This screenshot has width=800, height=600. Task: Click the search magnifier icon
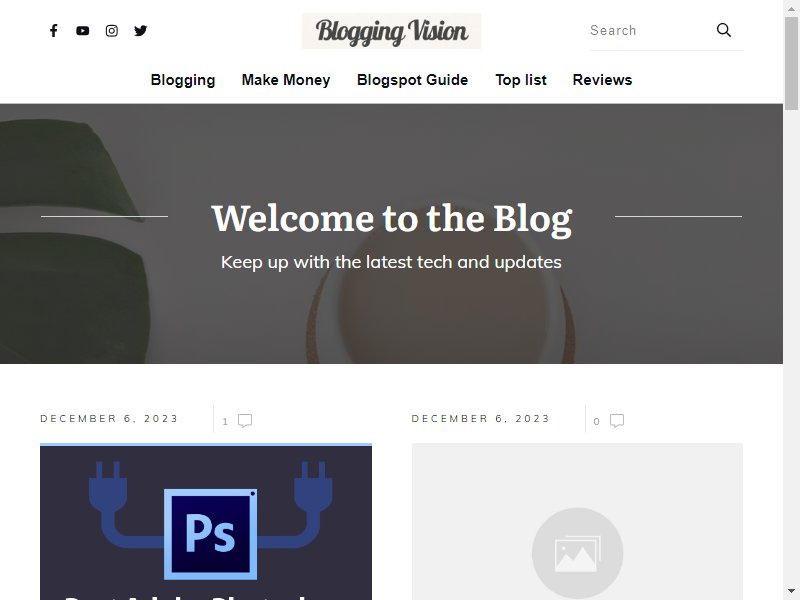(723, 30)
